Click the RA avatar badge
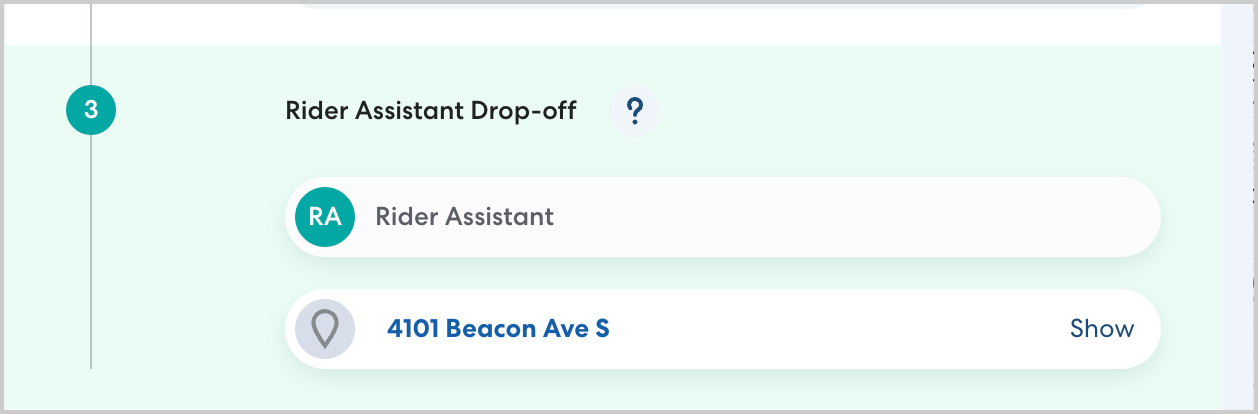1258x414 pixels. (325, 217)
